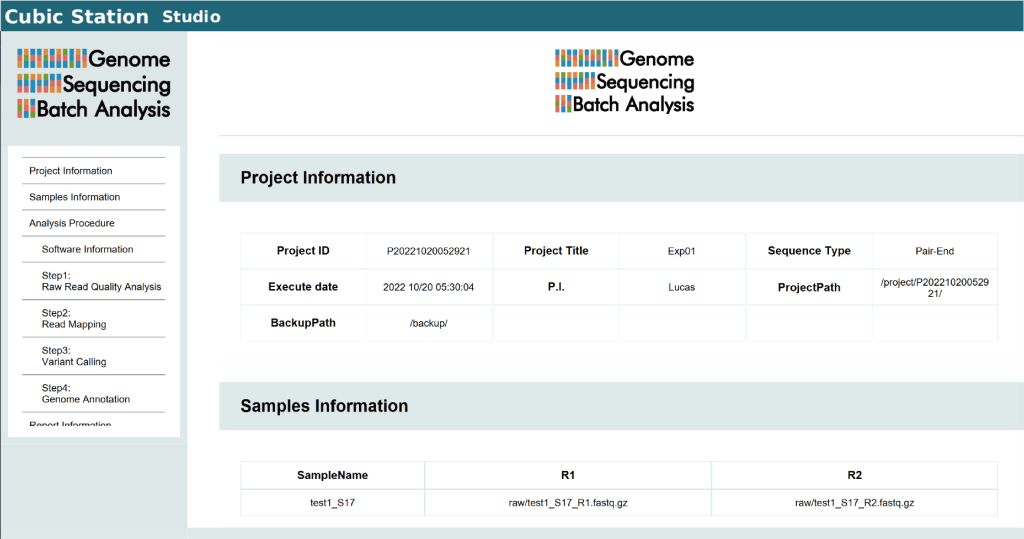Viewport: 1024px width, 539px height.
Task: Click the Genome Sequencing logo in report header
Action: 624,81
